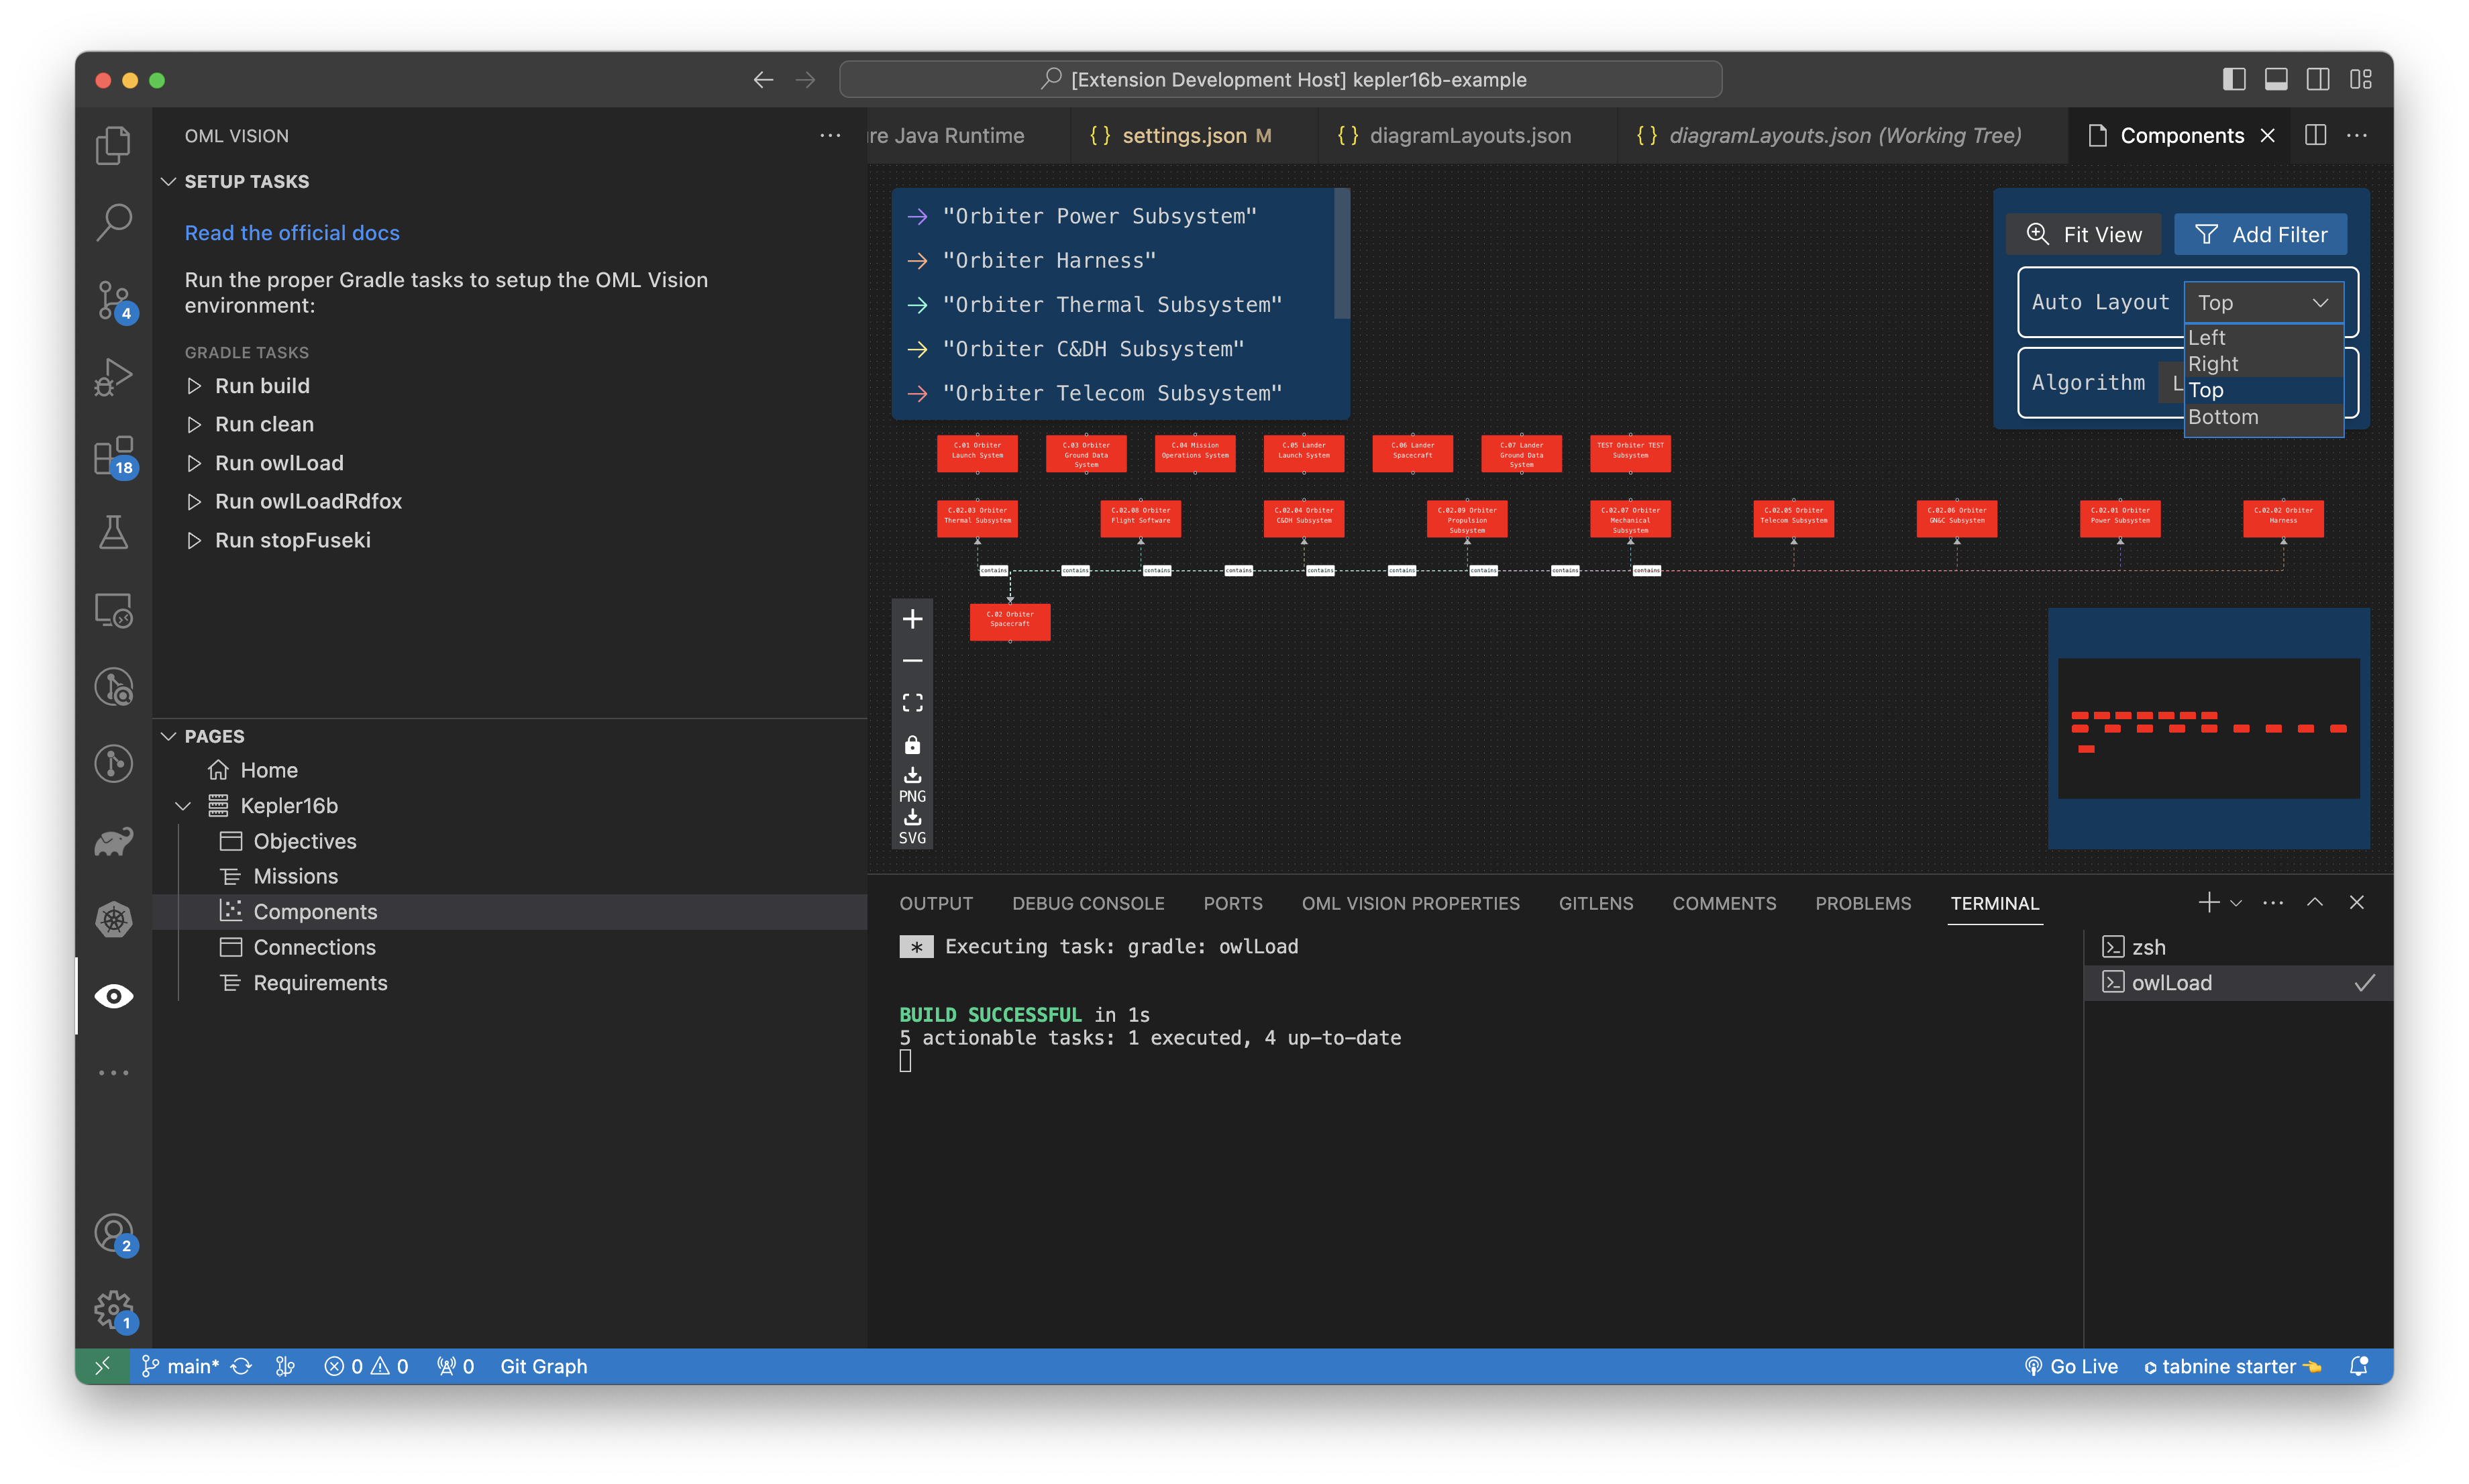2469x1484 pixels.
Task: Toggle the primary side bar
Action: pos(2234,79)
